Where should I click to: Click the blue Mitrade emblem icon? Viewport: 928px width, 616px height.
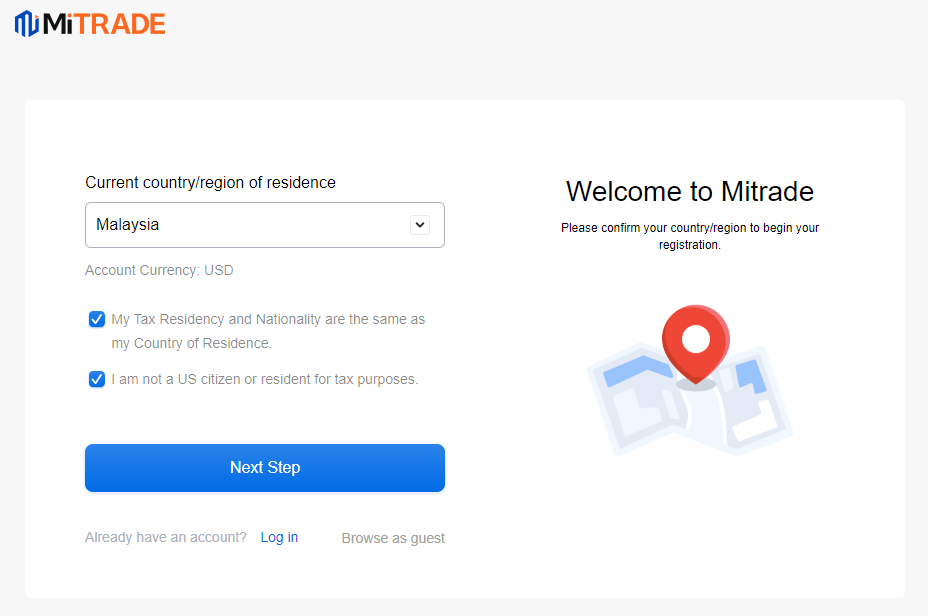tap(27, 24)
